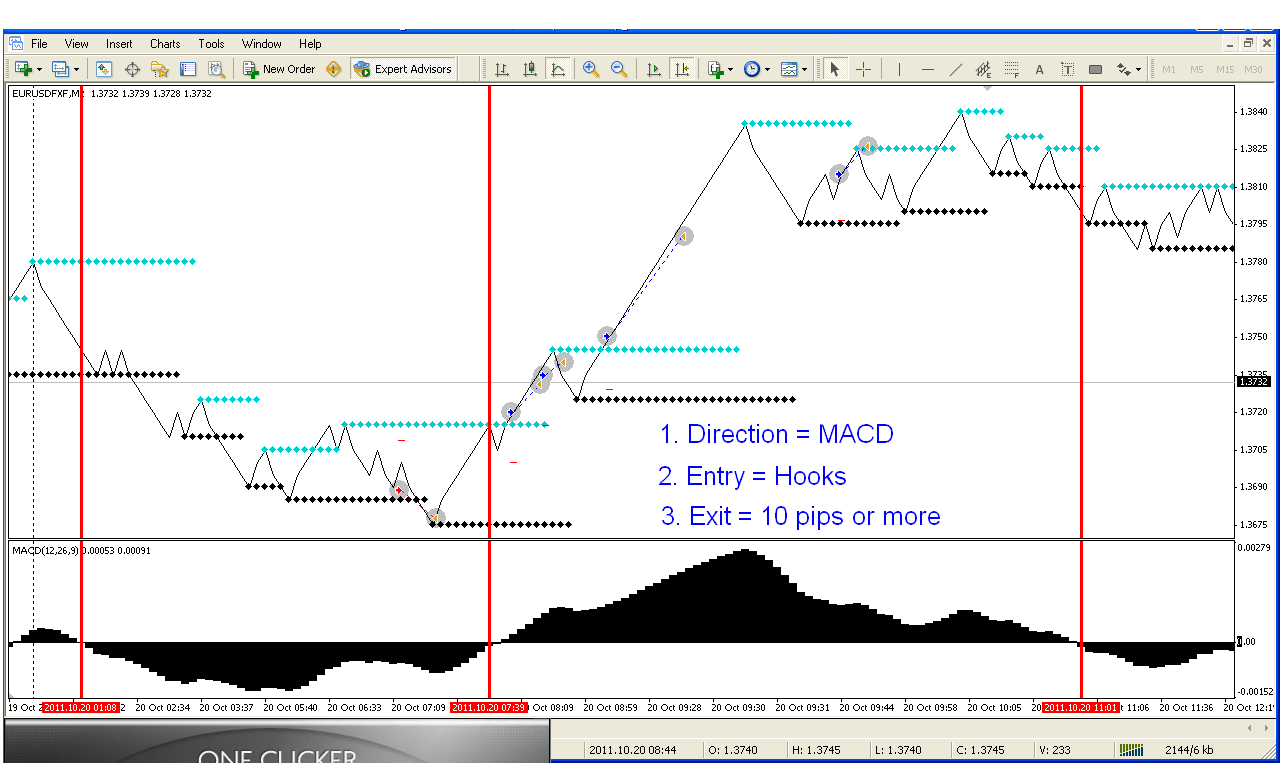Zoom out of the chart
This screenshot has height=763, width=1280.
pyautogui.click(x=619, y=69)
